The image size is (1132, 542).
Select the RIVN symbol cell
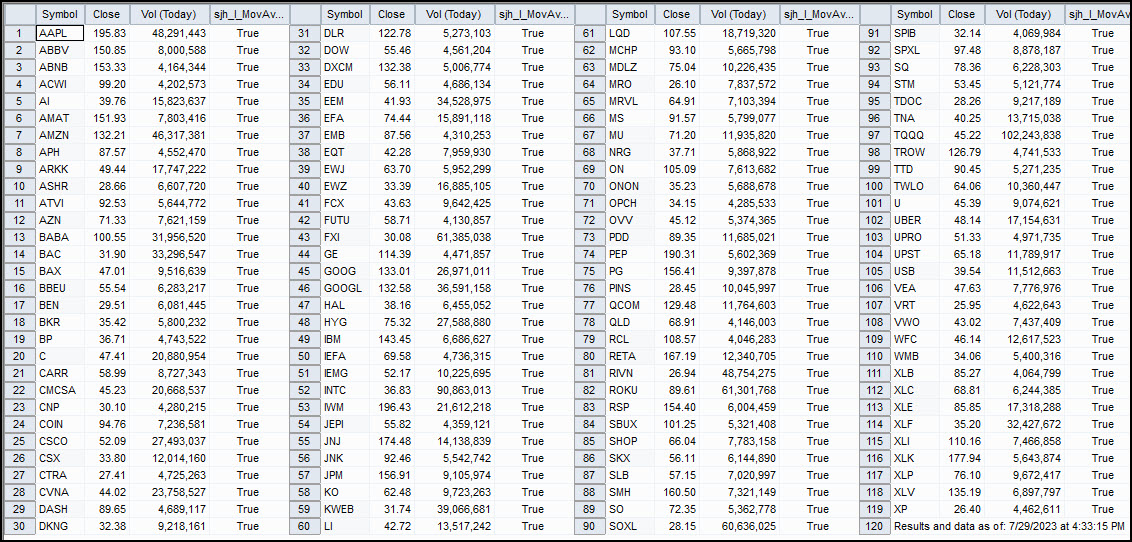pyautogui.click(x=630, y=374)
